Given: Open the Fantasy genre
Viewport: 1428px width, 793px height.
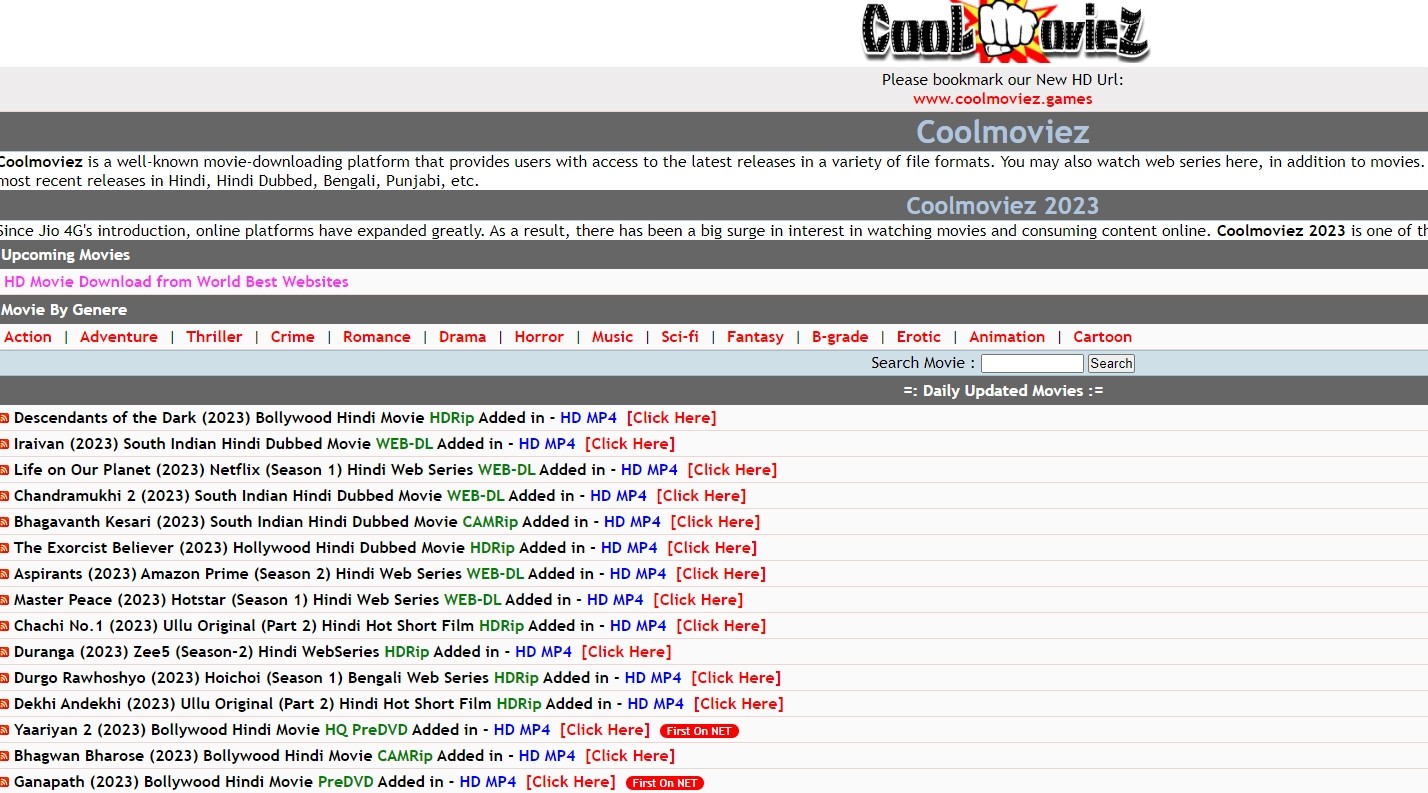Looking at the screenshot, I should pos(755,337).
